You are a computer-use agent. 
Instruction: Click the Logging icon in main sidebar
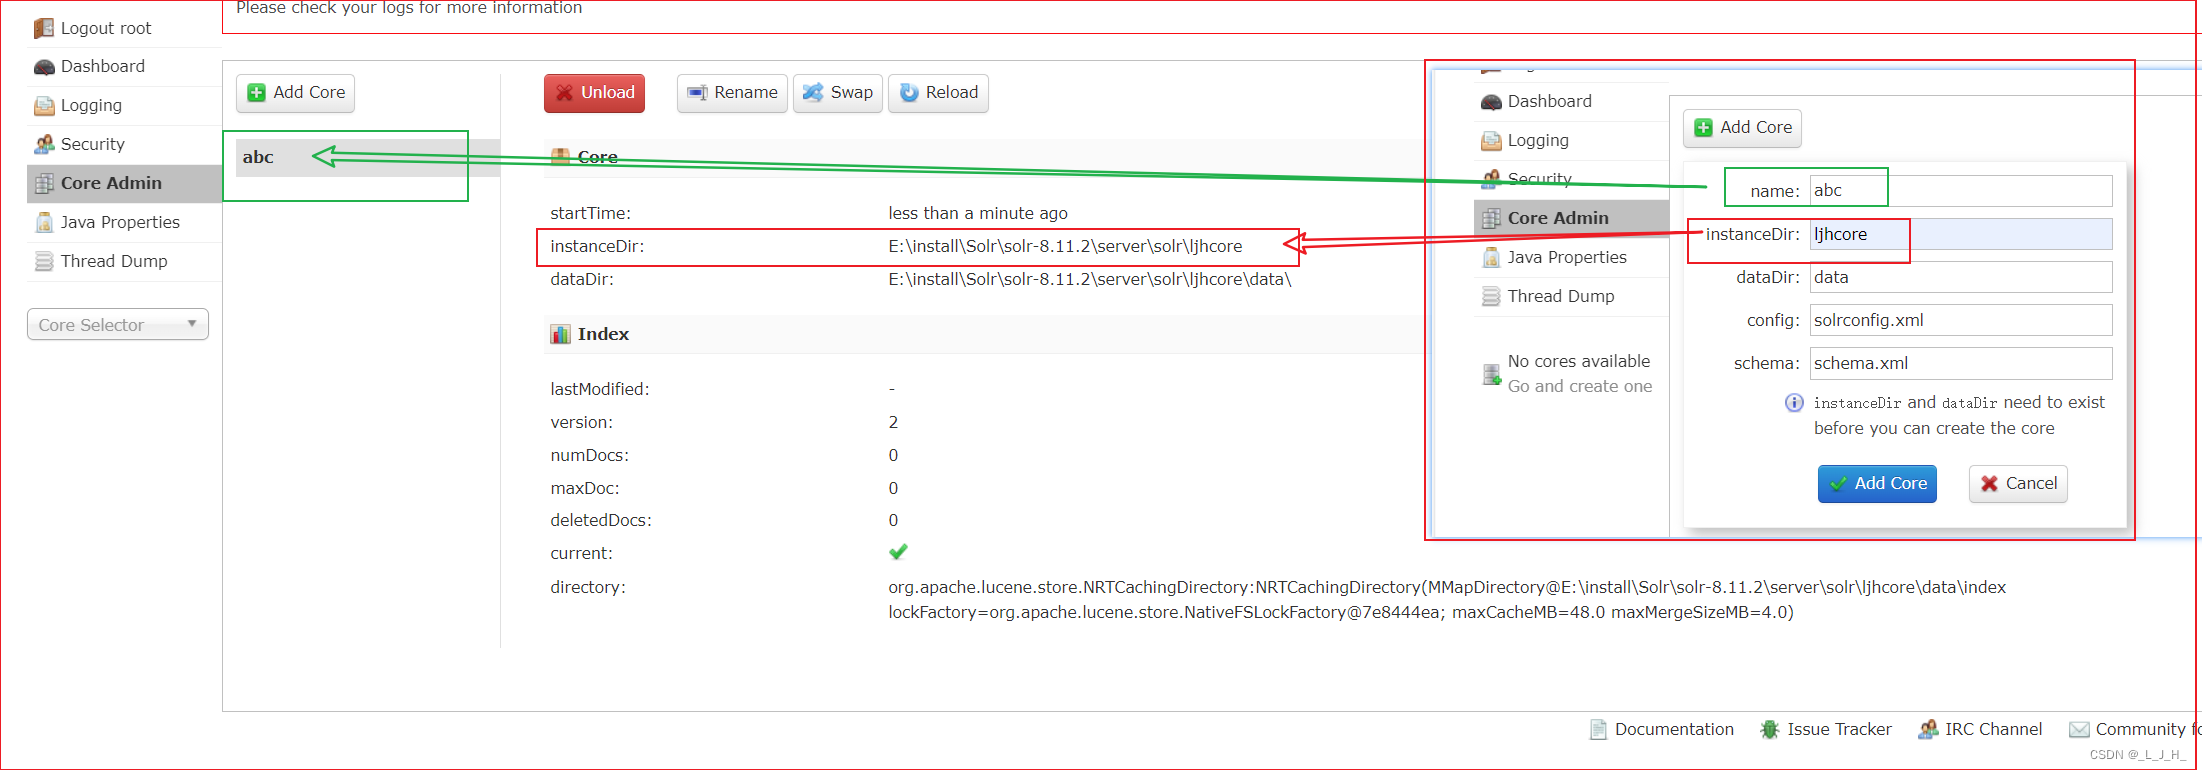pyautogui.click(x=44, y=106)
